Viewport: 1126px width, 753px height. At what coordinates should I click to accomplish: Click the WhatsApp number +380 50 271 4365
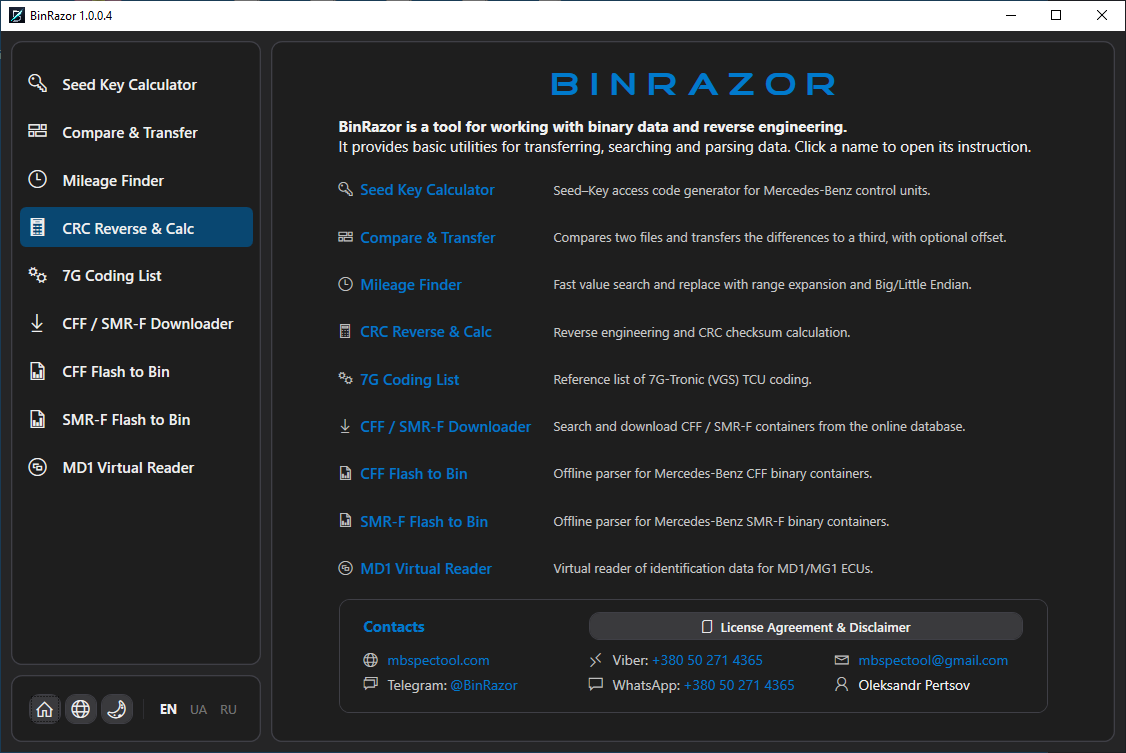[739, 686]
